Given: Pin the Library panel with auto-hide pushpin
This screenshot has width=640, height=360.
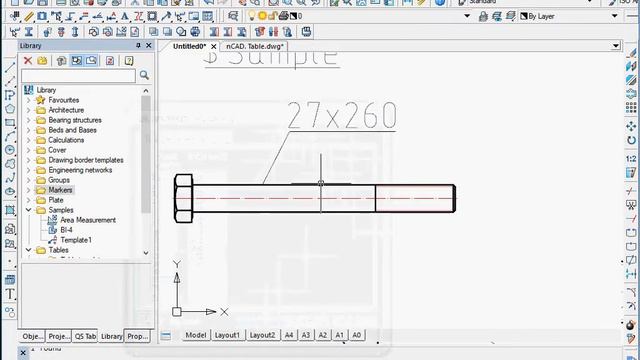Looking at the screenshot, I should coord(138,46).
